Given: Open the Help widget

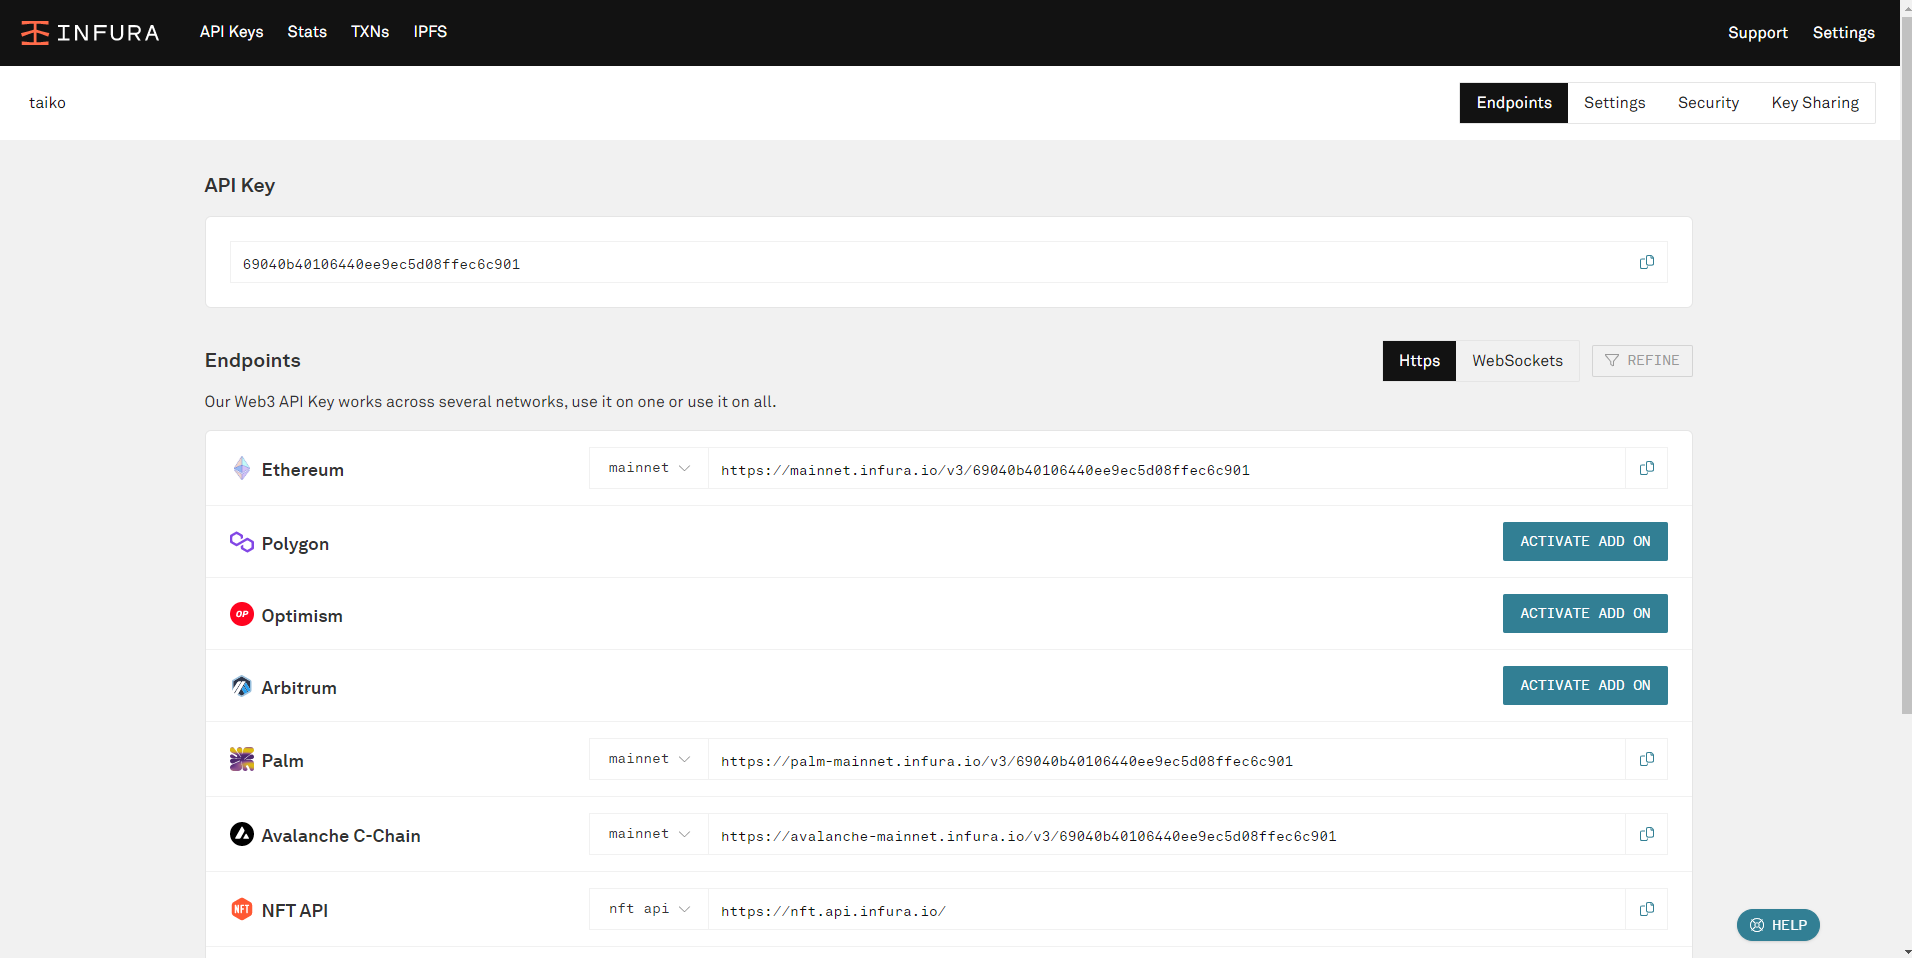Looking at the screenshot, I should coord(1778,925).
